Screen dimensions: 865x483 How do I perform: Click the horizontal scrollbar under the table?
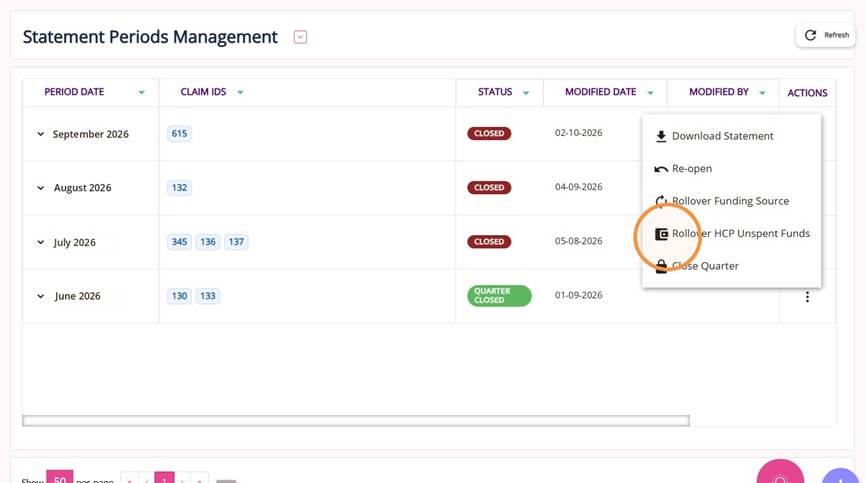pyautogui.click(x=356, y=421)
